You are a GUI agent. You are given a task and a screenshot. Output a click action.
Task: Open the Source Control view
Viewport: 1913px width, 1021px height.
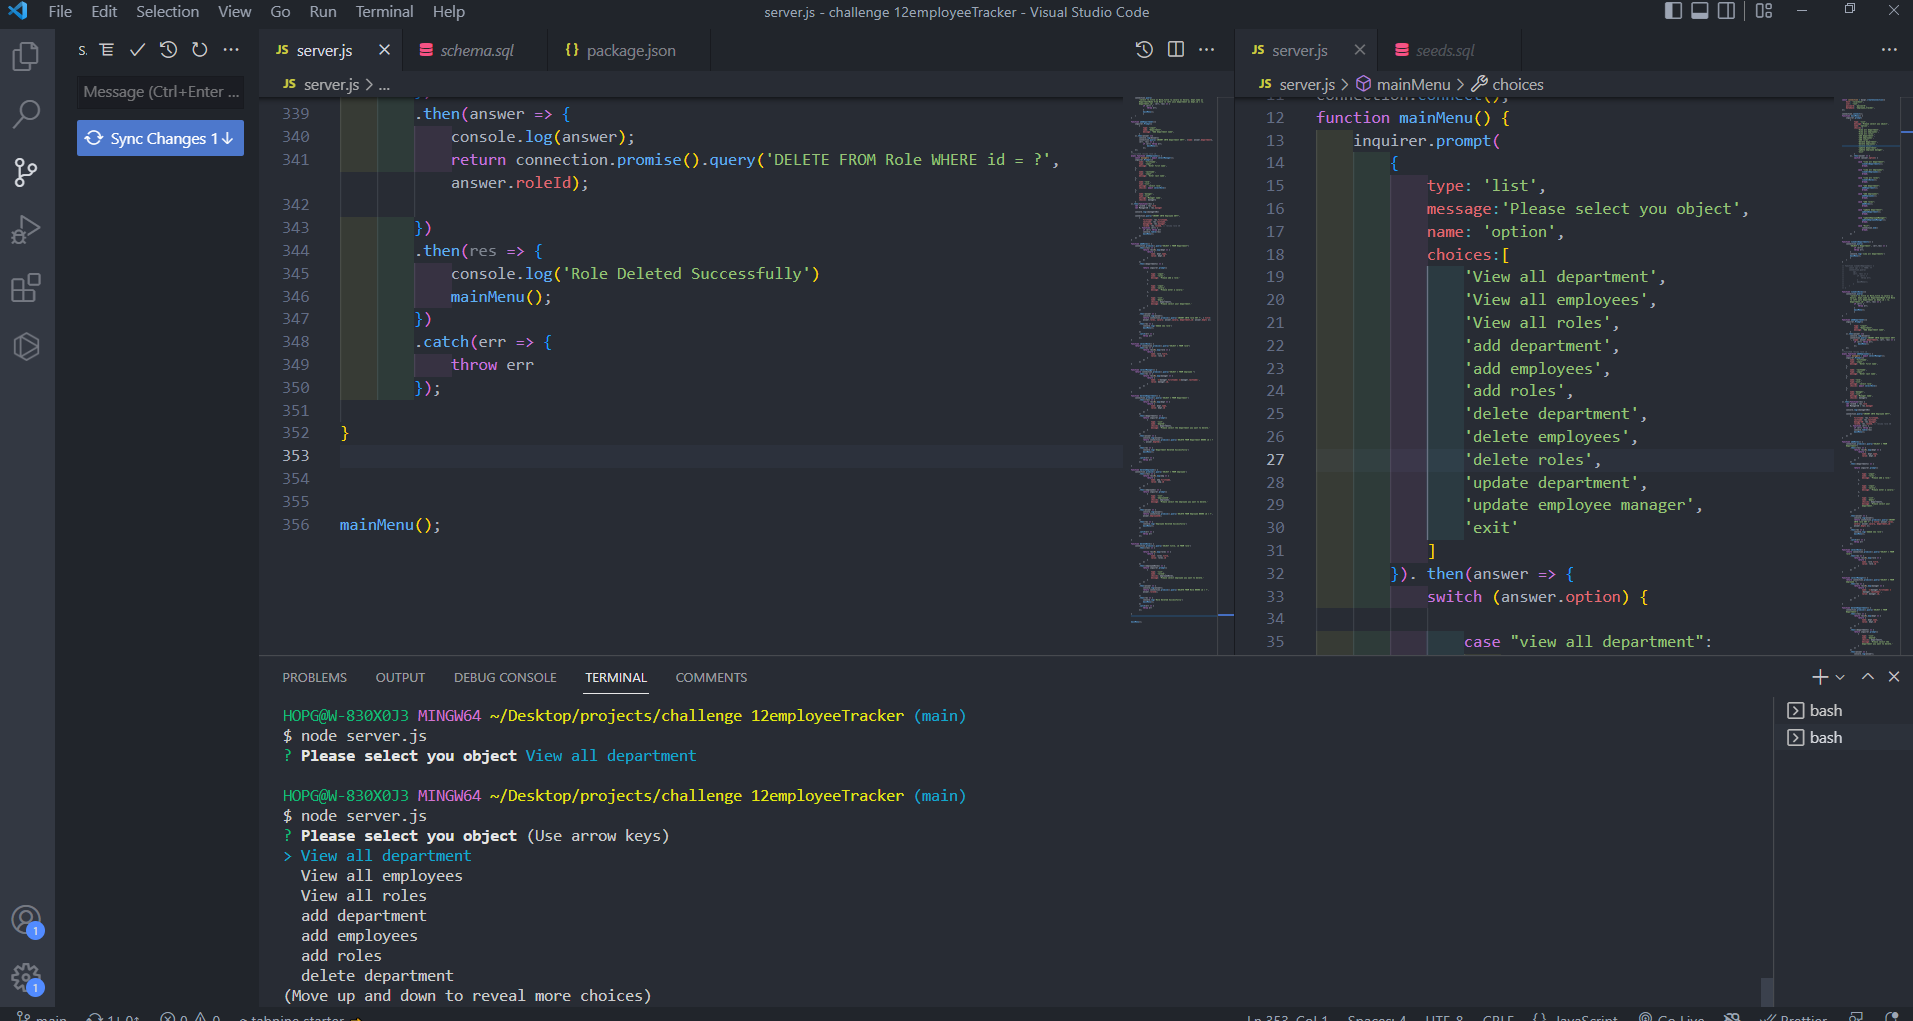point(25,172)
